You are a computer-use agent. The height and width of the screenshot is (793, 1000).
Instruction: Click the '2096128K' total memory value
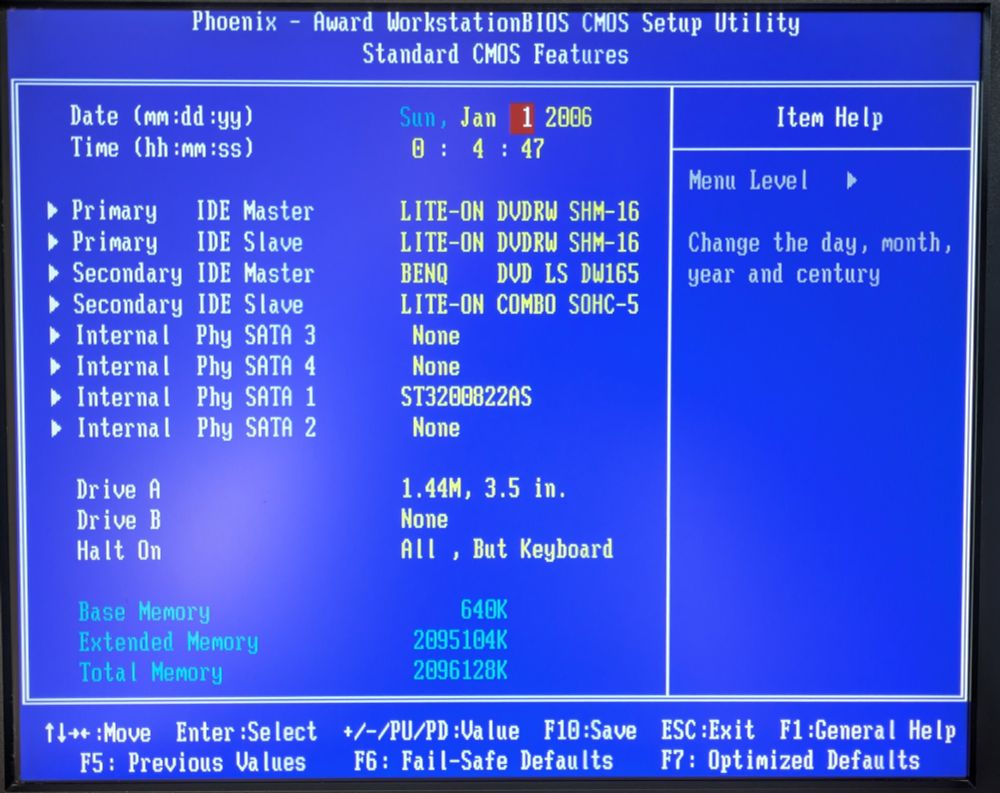coord(460,671)
